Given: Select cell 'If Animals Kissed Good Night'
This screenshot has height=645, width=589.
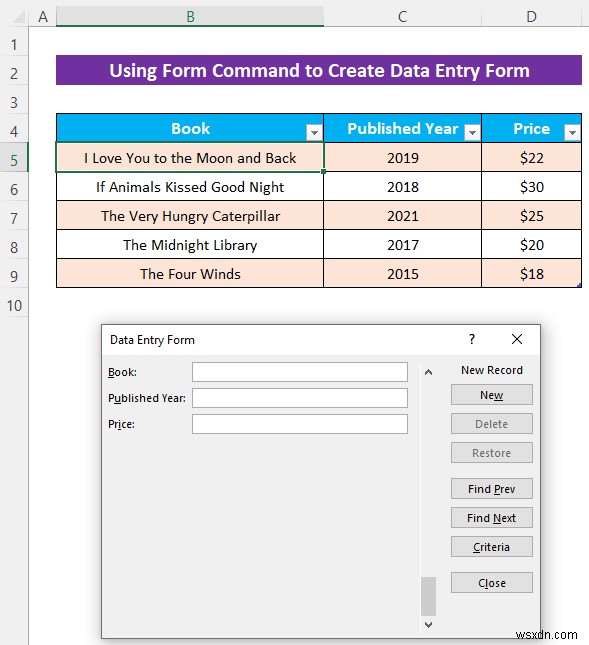Looking at the screenshot, I should pyautogui.click(x=190, y=186).
